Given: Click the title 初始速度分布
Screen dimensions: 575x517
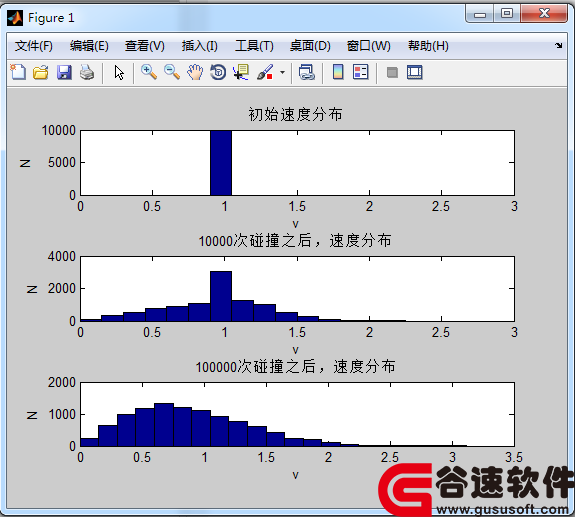Looking at the screenshot, I should coord(295,114).
